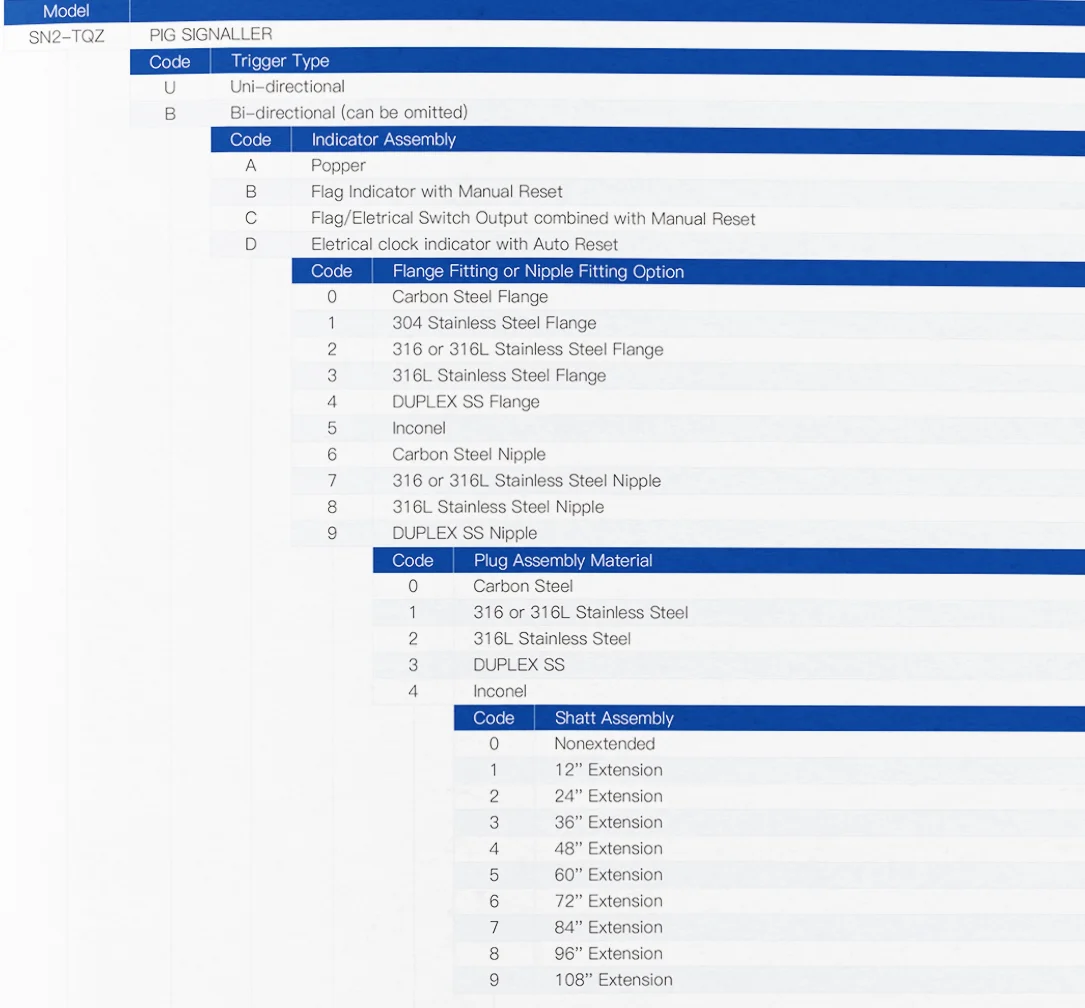Screen dimensions: 1085x1008
Task: Click 'Flange Fitting or Nipple Fitting Option' header
Action: pos(538,271)
